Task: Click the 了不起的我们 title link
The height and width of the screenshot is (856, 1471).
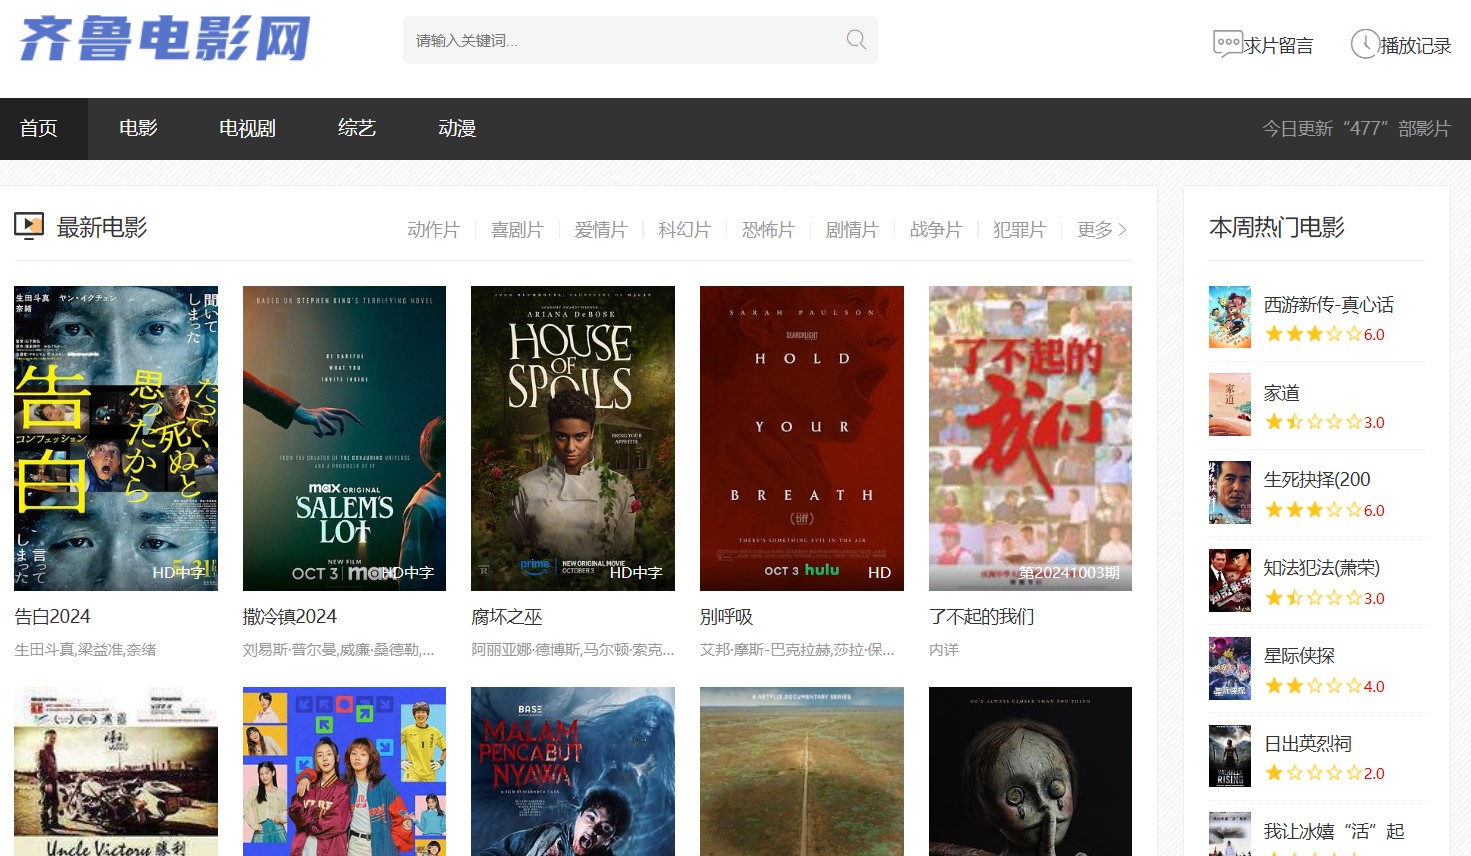Action: coord(982,617)
